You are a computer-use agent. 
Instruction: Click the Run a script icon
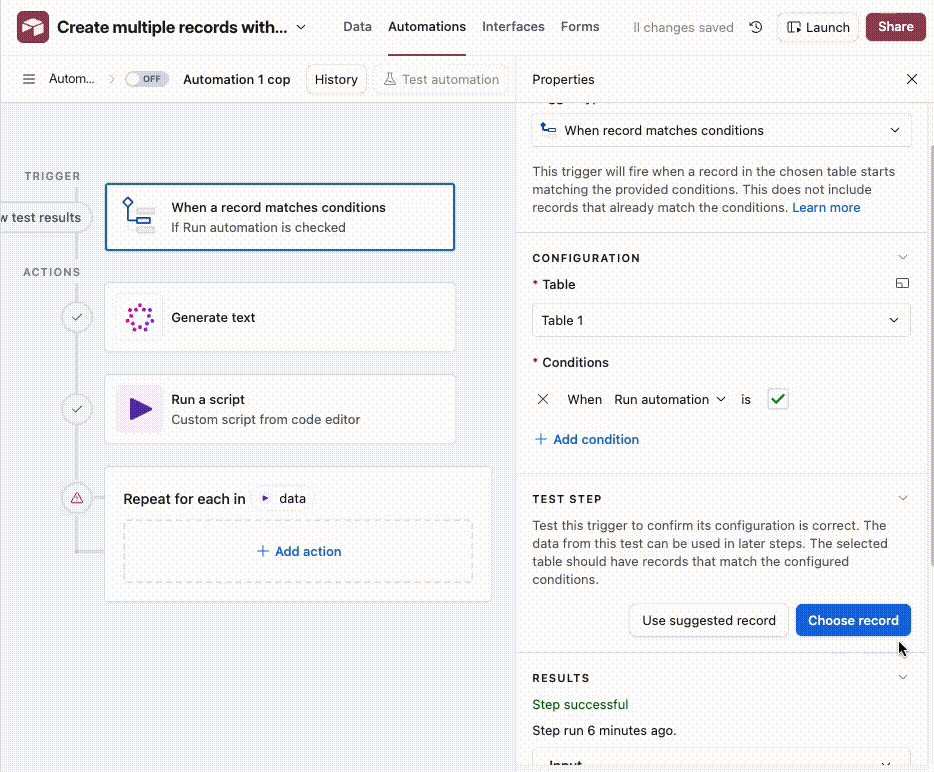click(x=139, y=409)
